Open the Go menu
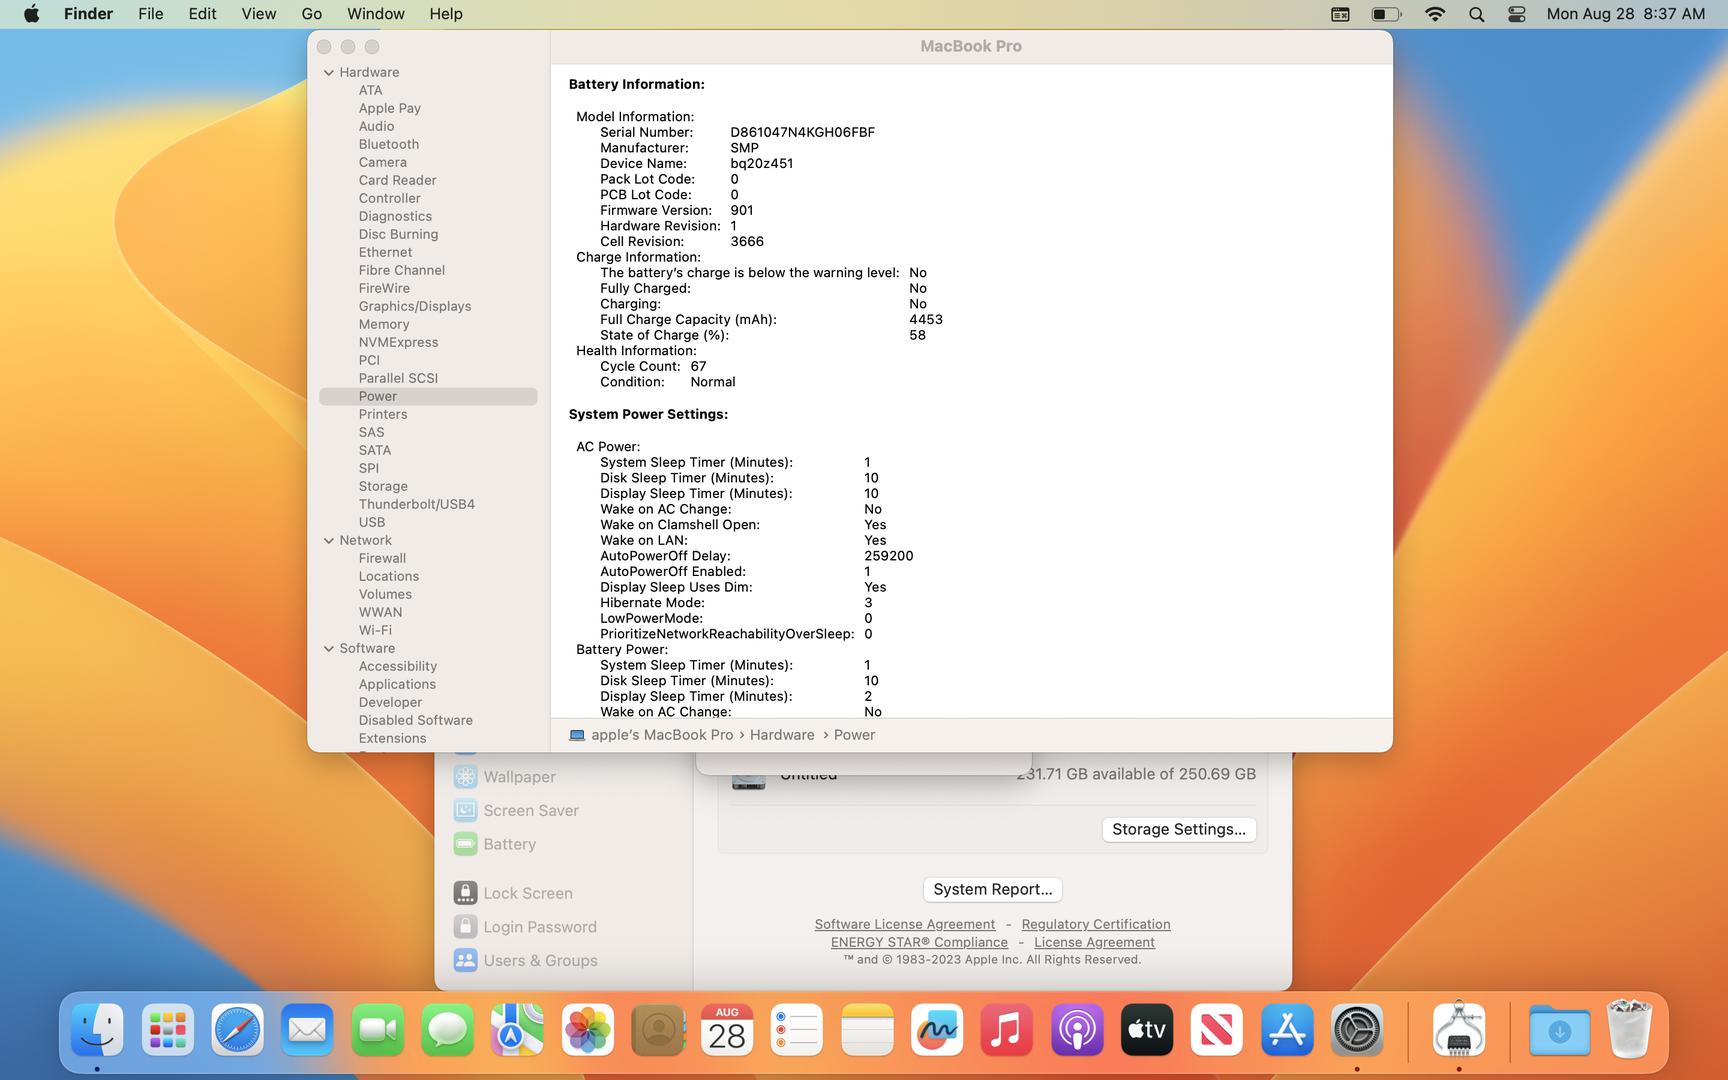 click(312, 14)
